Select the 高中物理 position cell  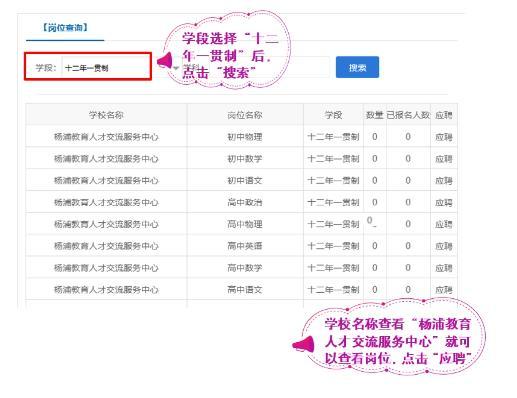(245, 224)
